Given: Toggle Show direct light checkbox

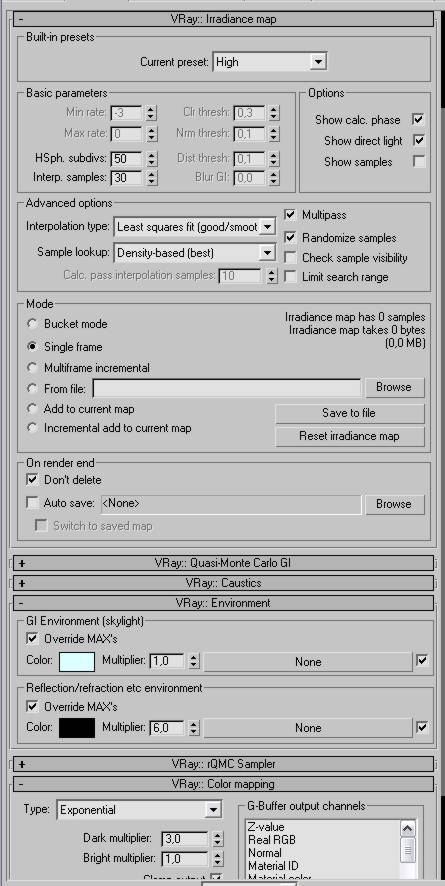Looking at the screenshot, I should point(418,140).
